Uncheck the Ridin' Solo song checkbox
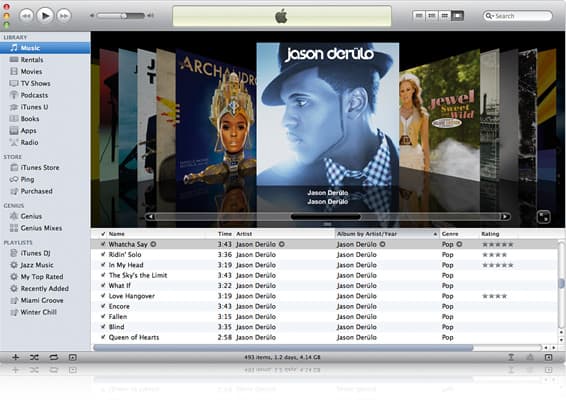The width and height of the screenshot is (566, 405). (103, 254)
